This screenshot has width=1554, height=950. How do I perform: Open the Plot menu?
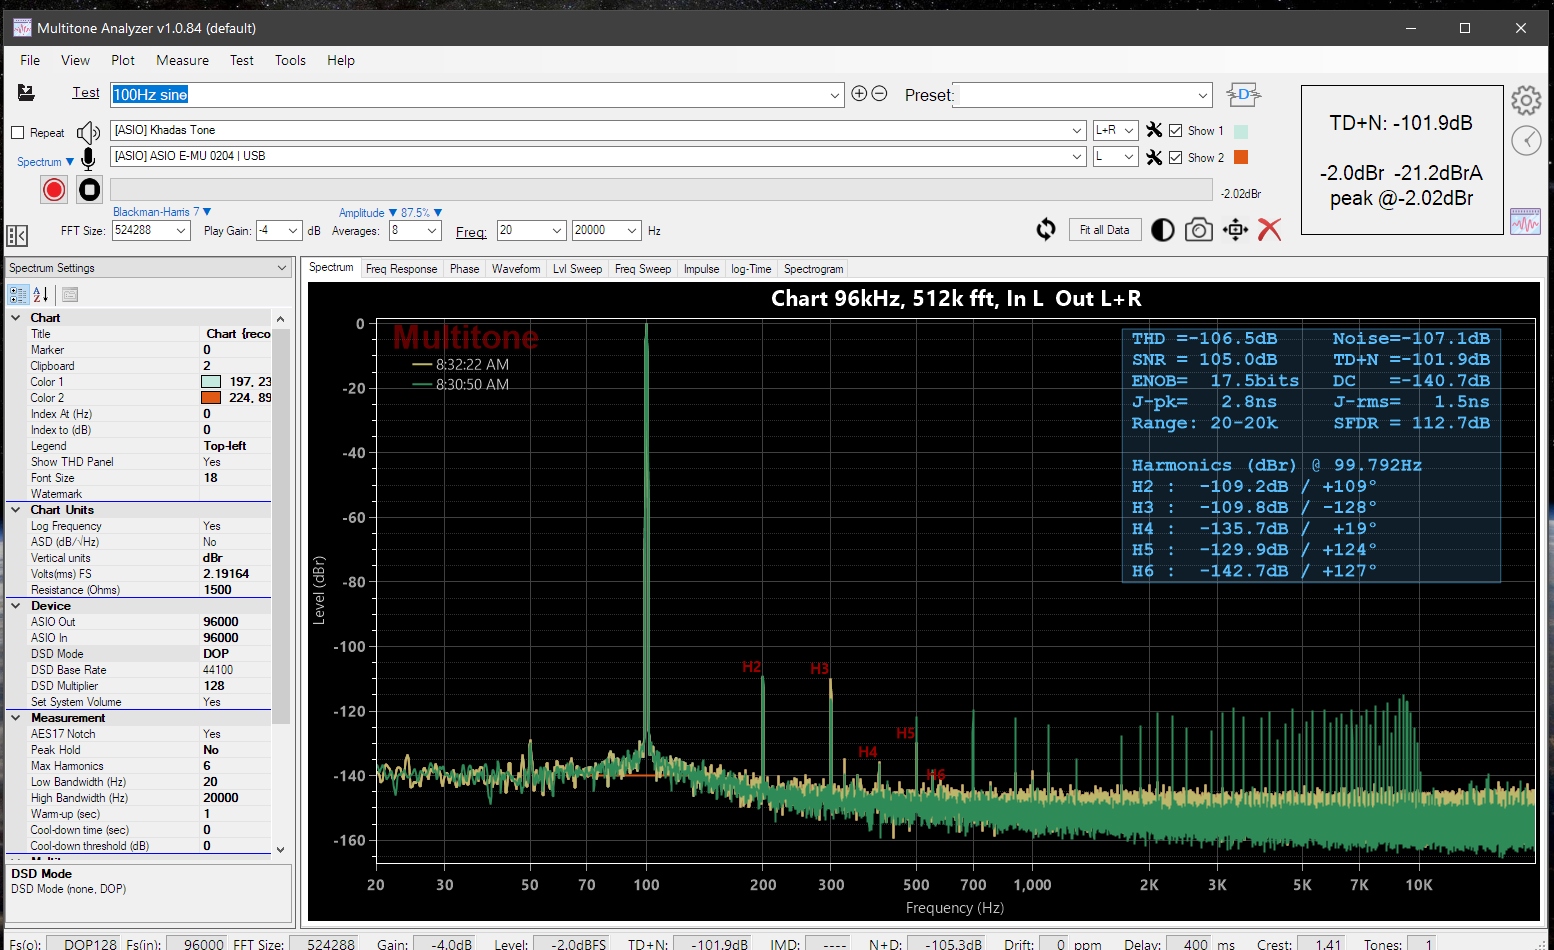(123, 60)
